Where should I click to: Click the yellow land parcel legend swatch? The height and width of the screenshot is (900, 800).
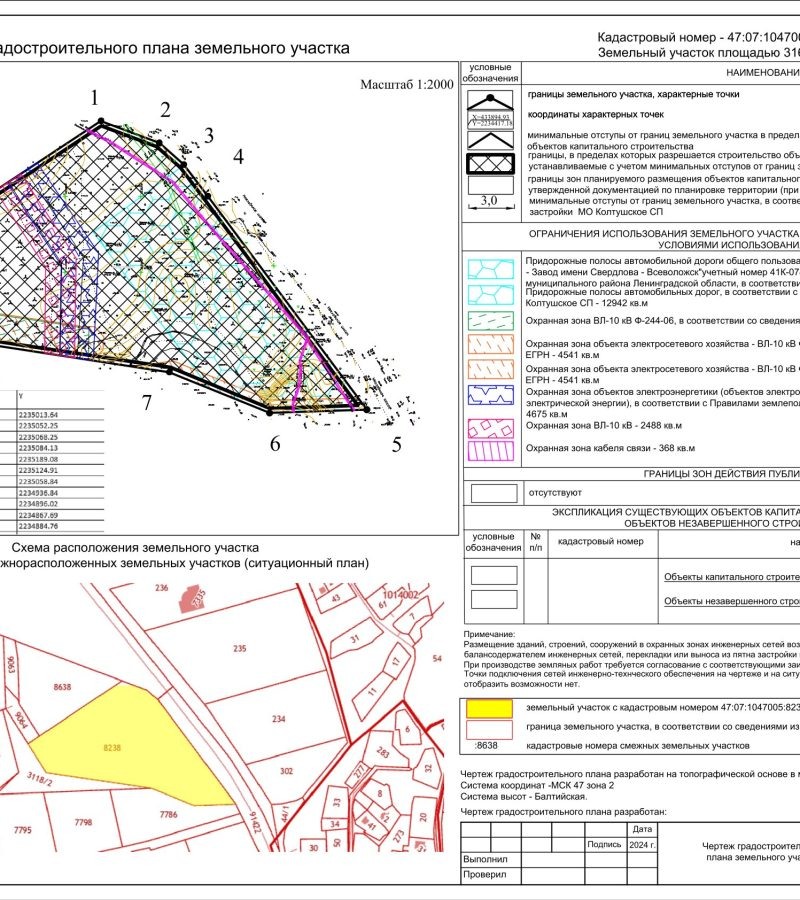pyautogui.click(x=489, y=708)
